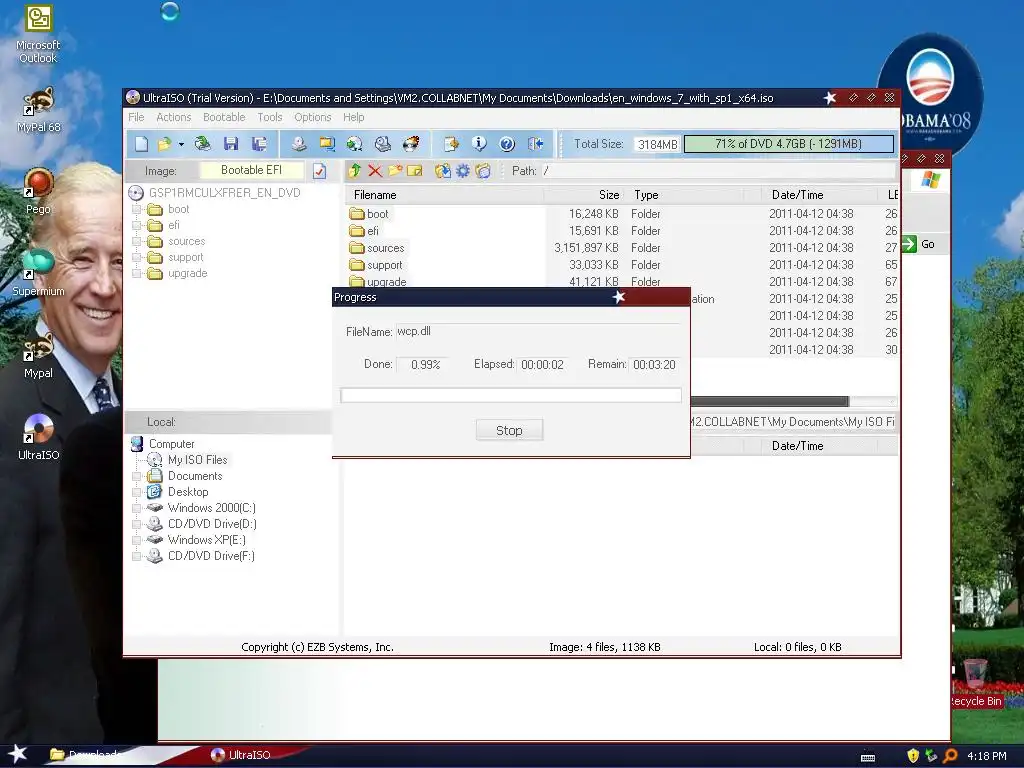The image size is (1024, 768).
Task: Select the GSP1RMCULXFRER_EN_DVD root node
Action: click(224, 193)
